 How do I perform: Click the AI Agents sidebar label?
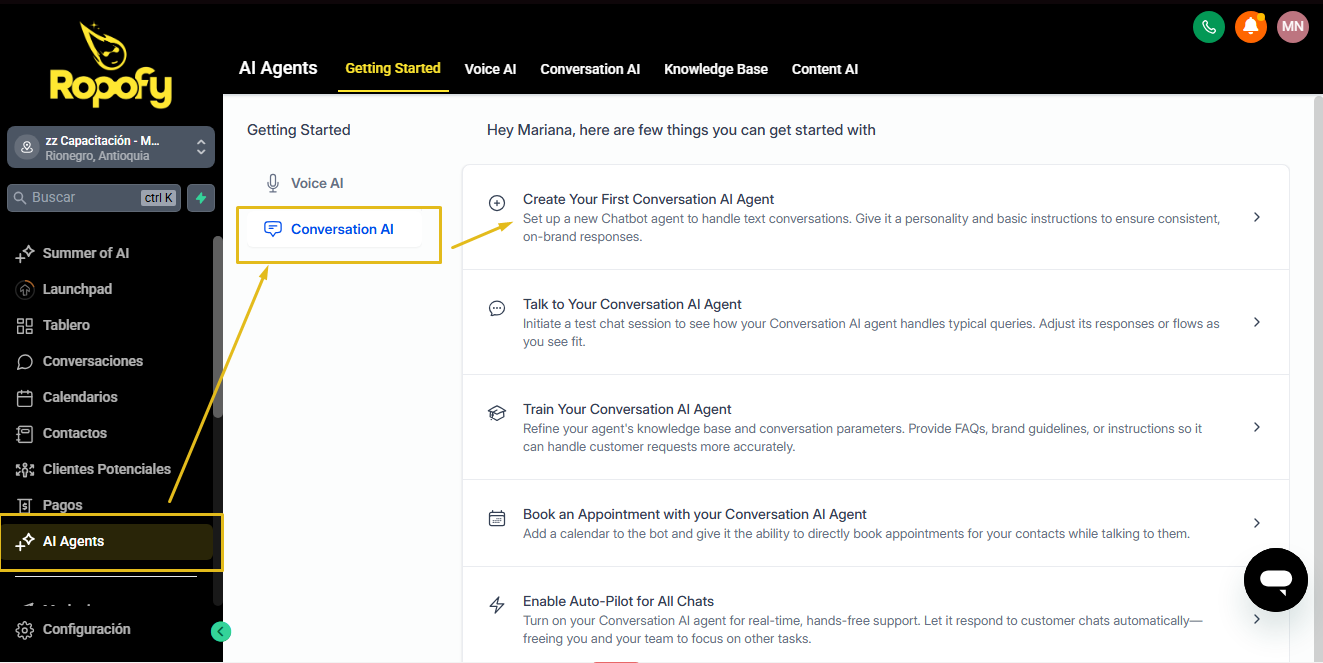pos(74,542)
